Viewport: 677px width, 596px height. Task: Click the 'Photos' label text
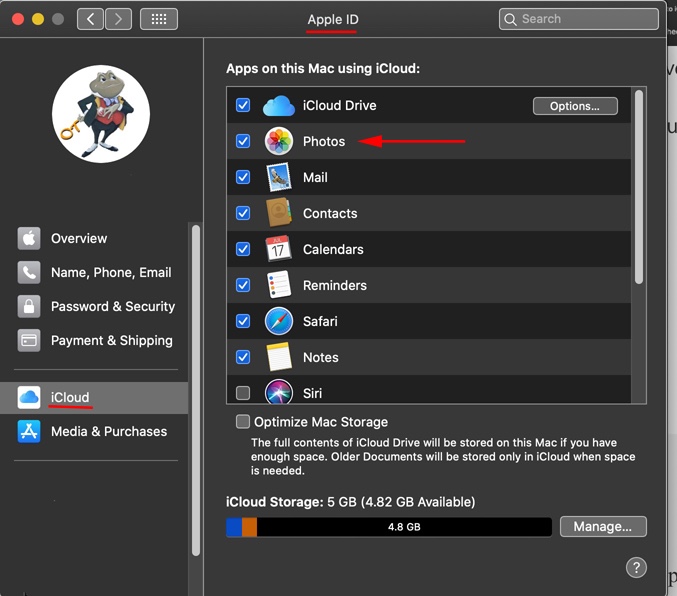click(x=324, y=141)
